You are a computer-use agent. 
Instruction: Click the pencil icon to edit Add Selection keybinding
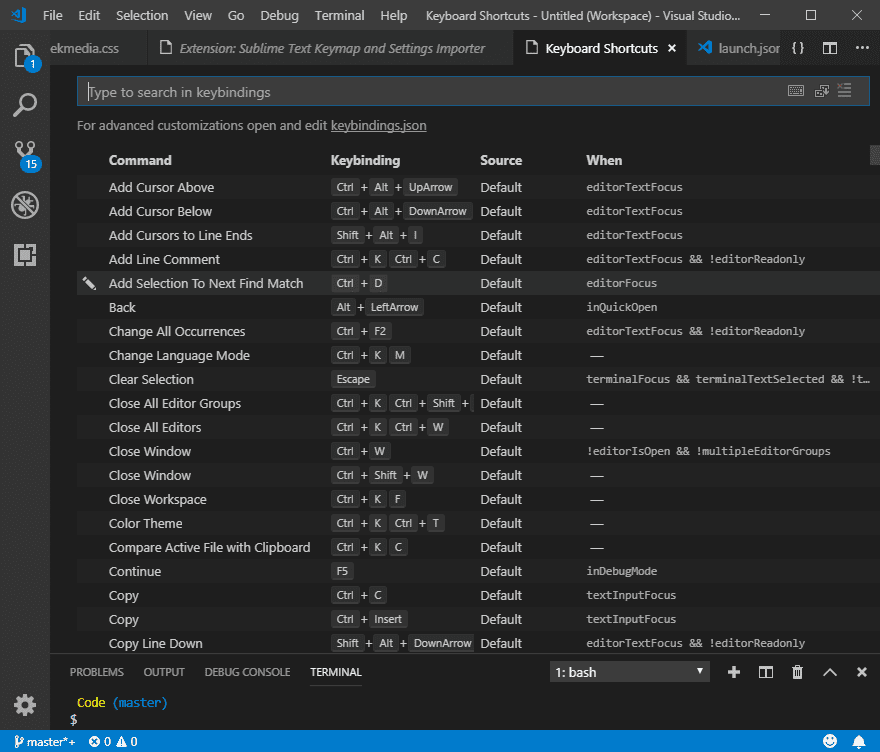click(91, 283)
